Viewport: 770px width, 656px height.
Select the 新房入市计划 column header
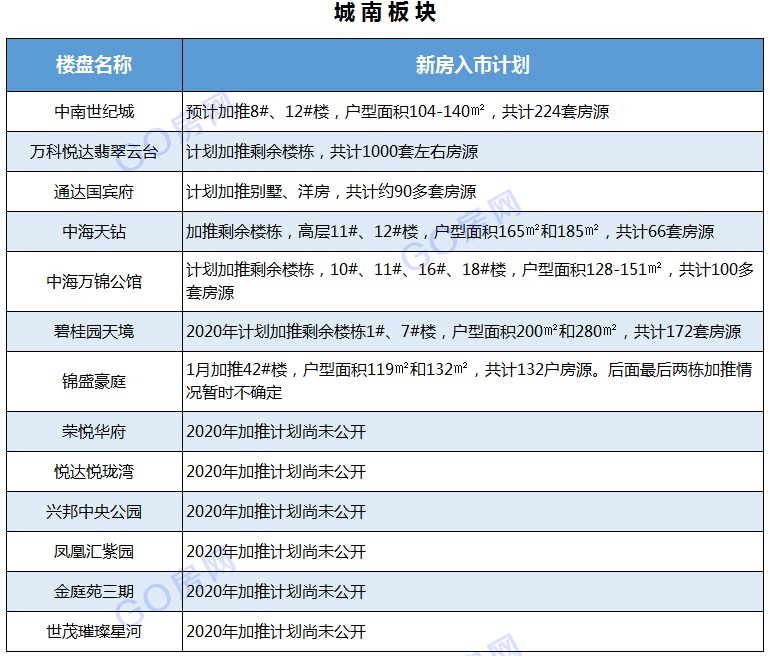472,66
